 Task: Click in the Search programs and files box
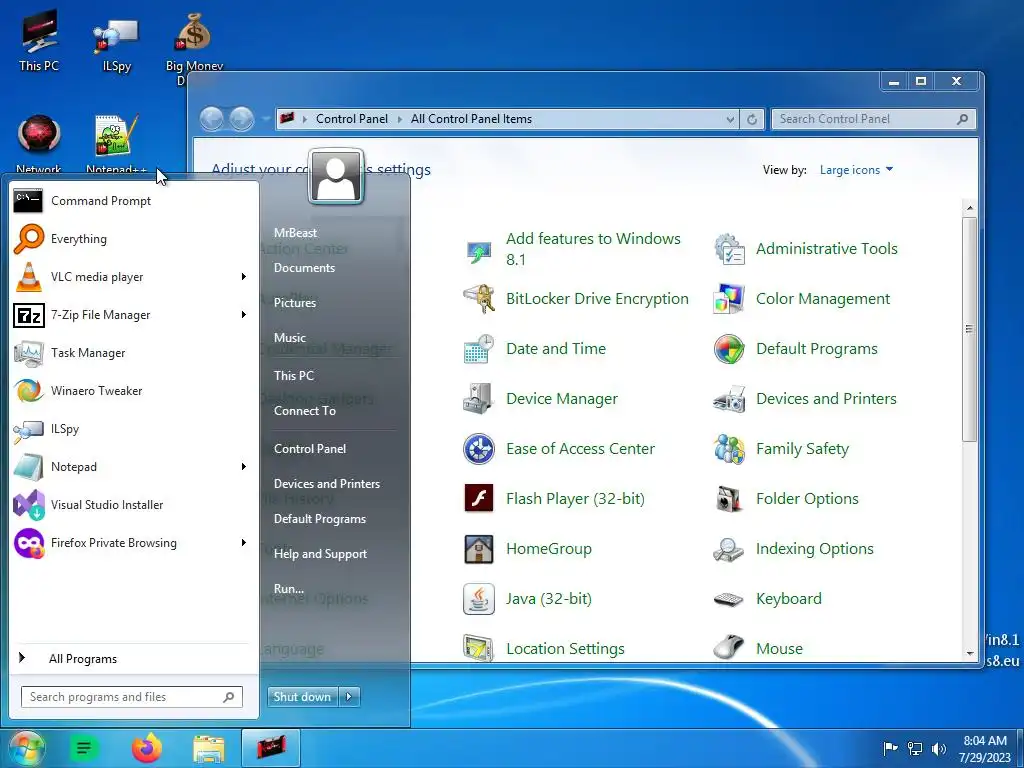(131, 697)
